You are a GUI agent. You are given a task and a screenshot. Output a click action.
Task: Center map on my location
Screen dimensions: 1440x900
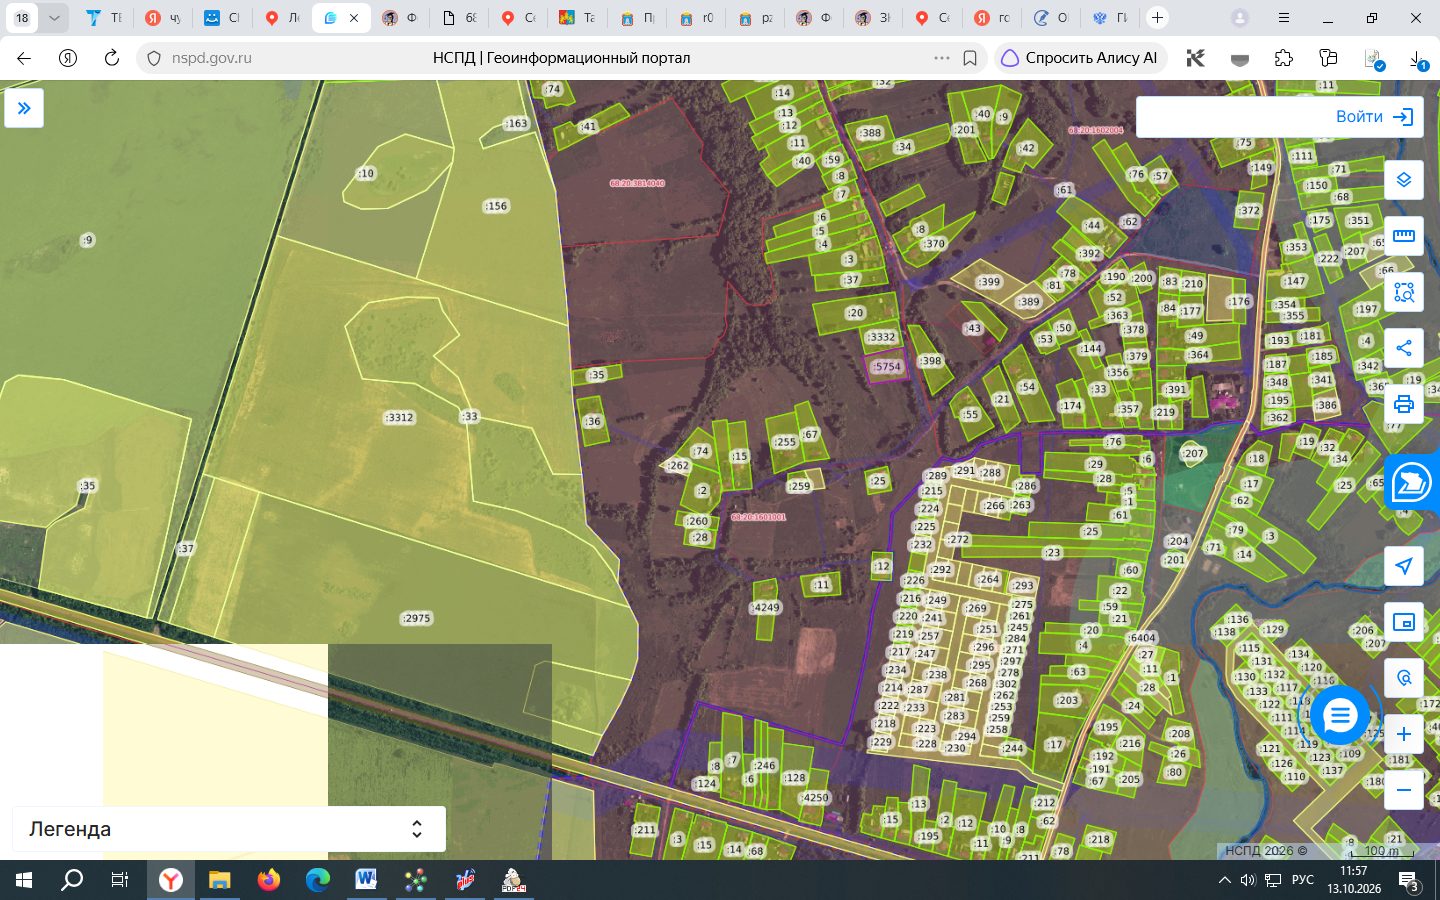pyautogui.click(x=1403, y=566)
